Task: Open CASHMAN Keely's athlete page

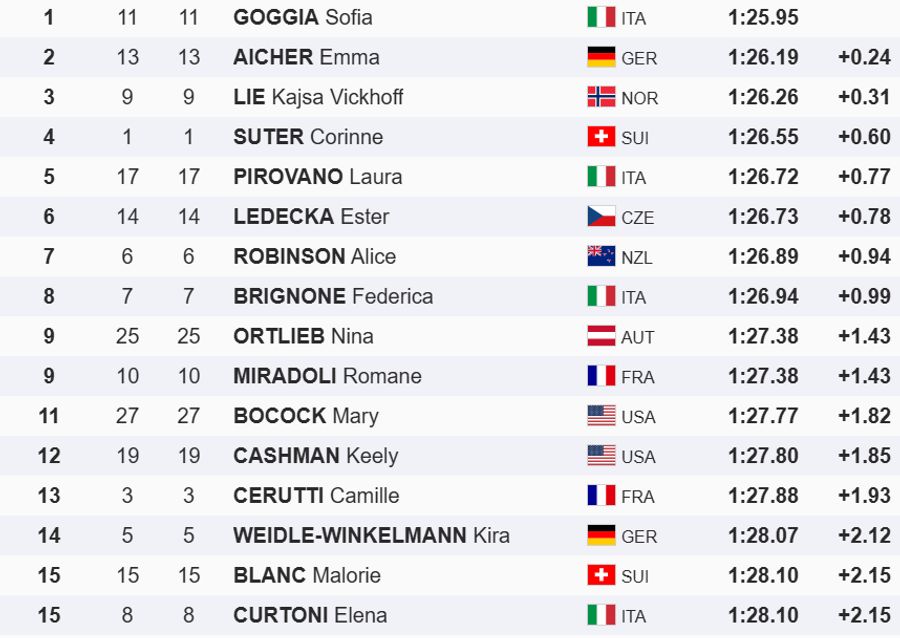Action: pyautogui.click(x=315, y=456)
